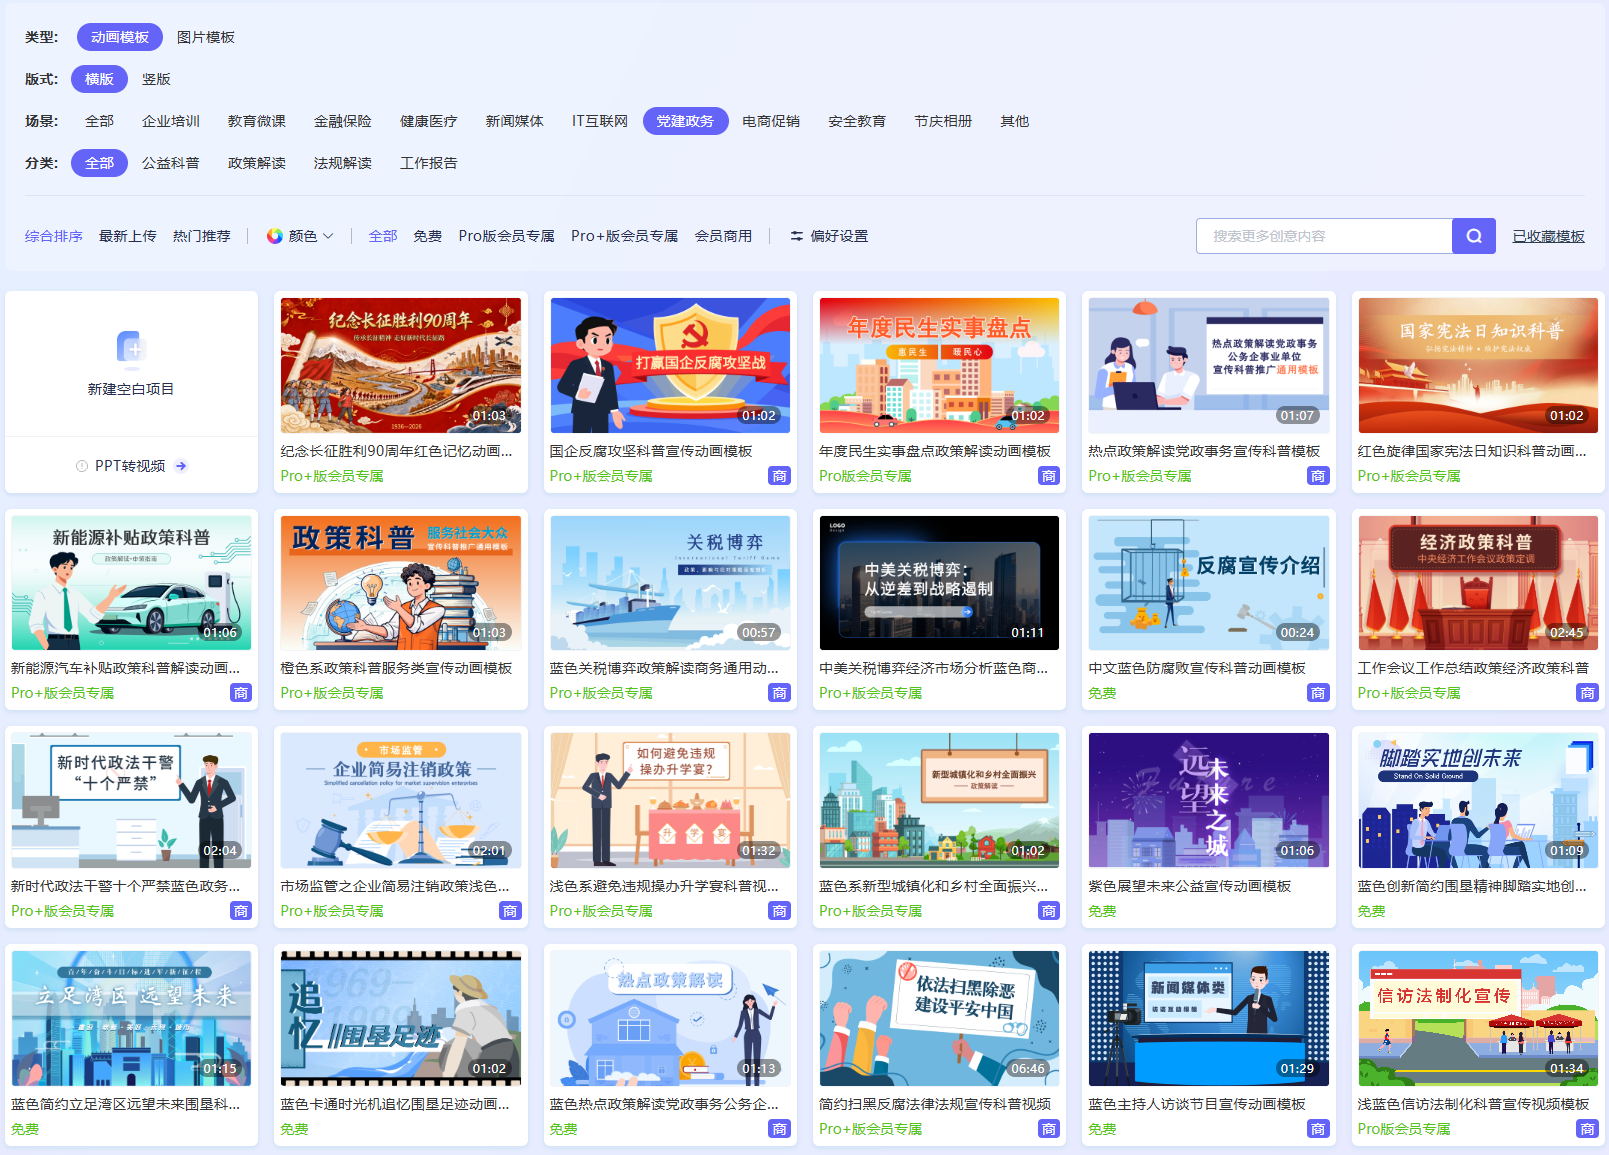Click 商 badge on 新时代政法干警 card

click(241, 911)
